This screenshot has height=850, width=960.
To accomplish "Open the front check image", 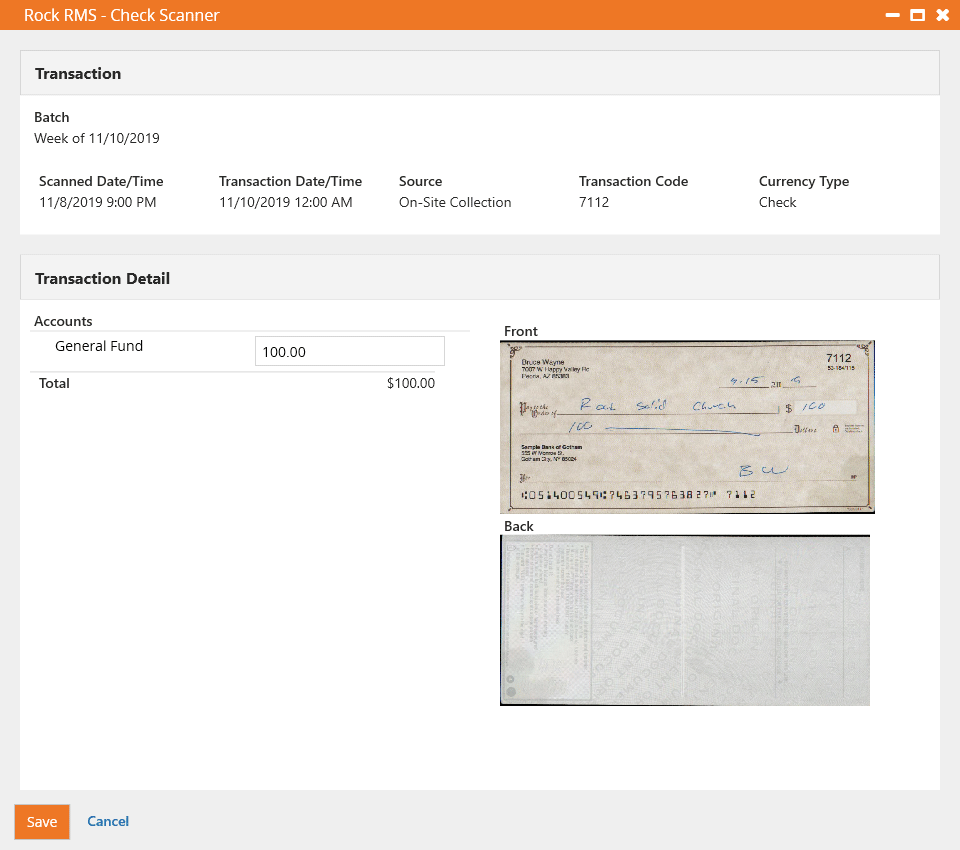I will point(687,427).
